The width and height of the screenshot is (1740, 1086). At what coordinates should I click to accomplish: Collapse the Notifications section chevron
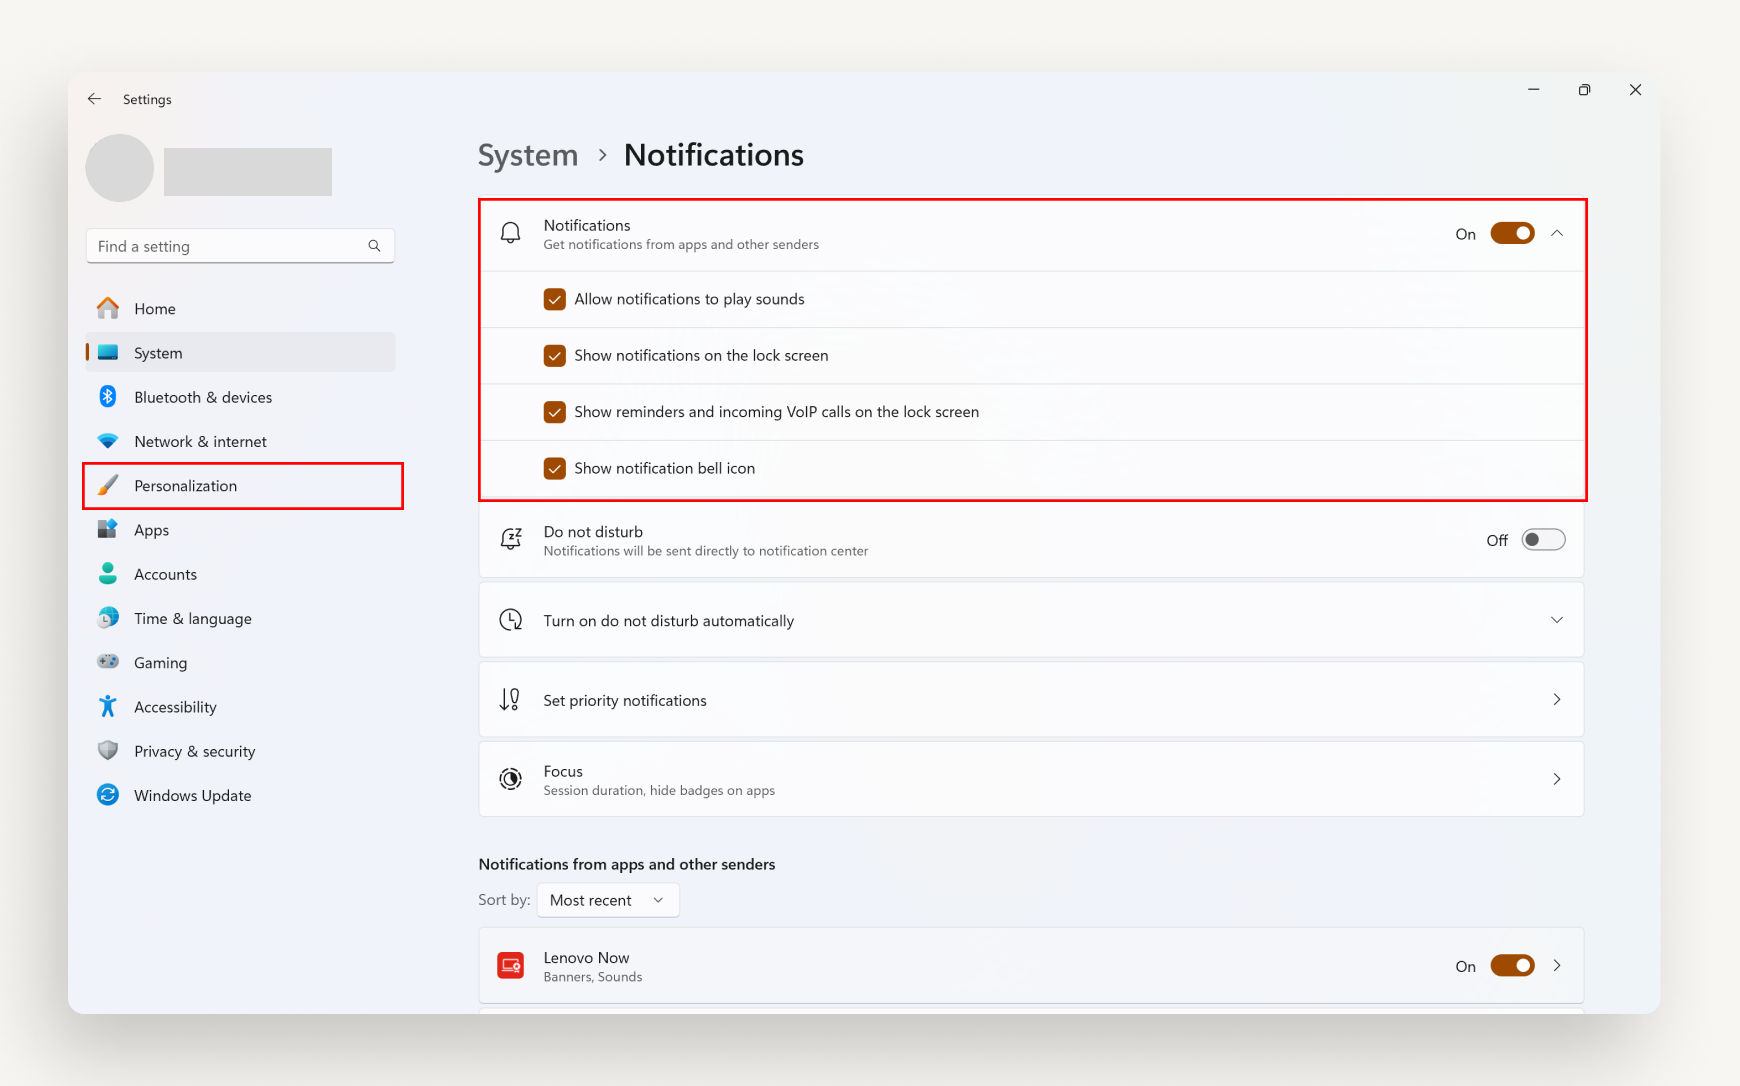pos(1557,233)
